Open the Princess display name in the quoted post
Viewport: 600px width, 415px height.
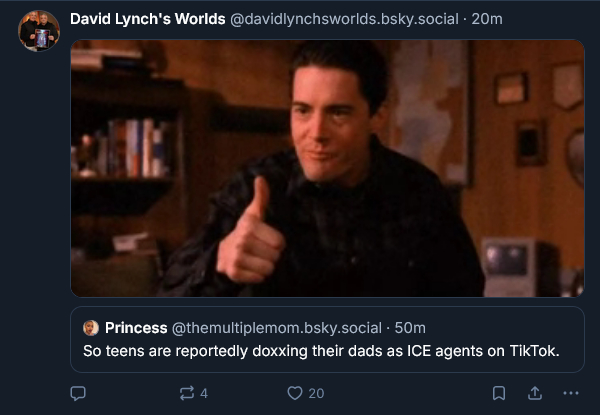135,328
